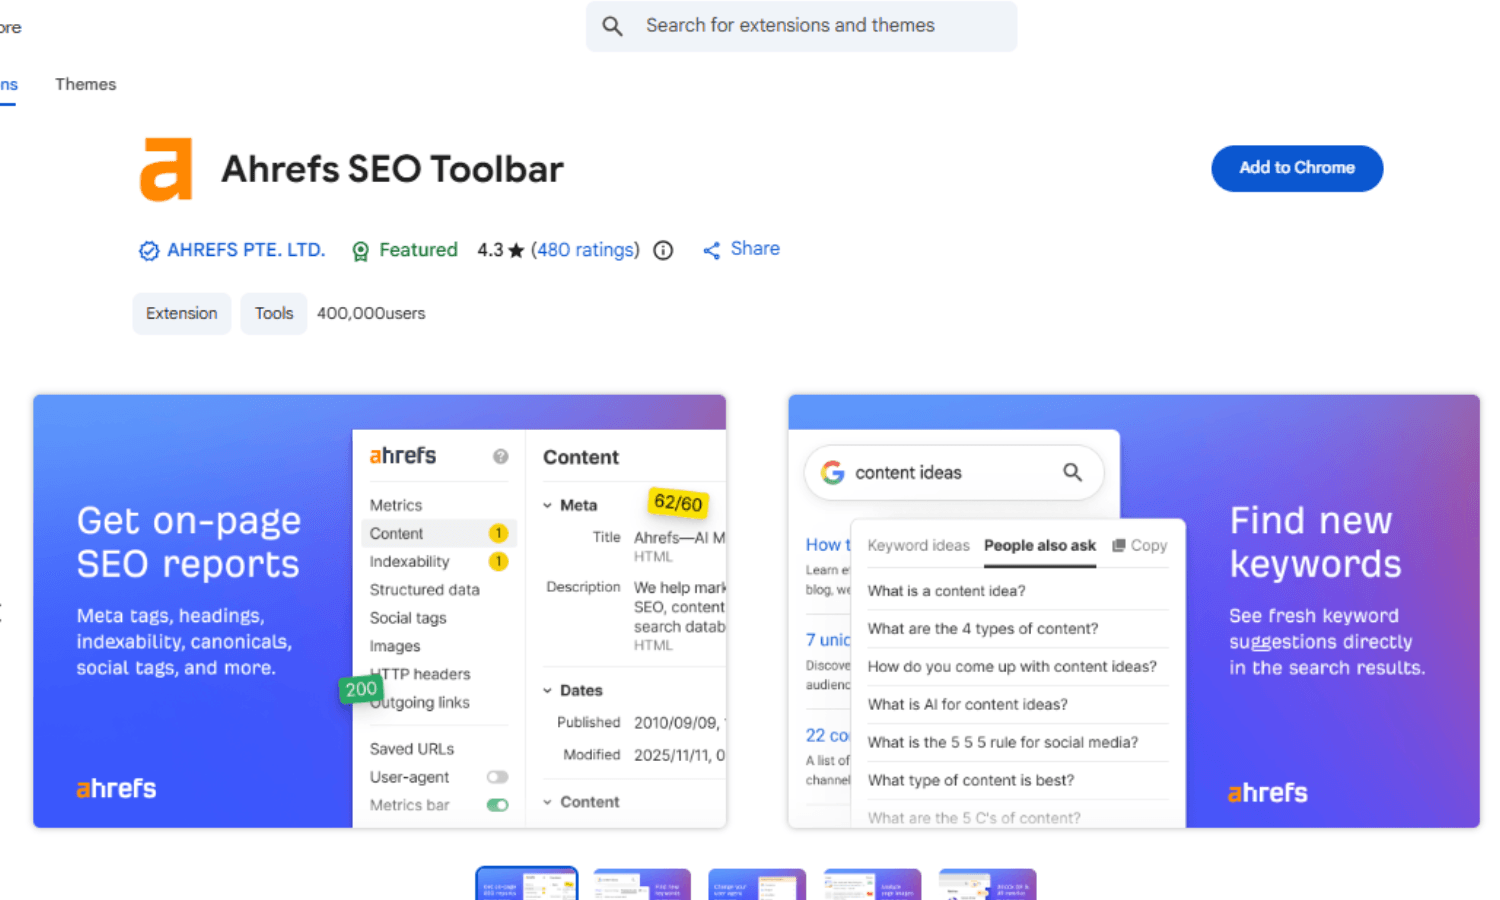Click the Featured award badge icon
1500x900 pixels.
(x=361, y=251)
